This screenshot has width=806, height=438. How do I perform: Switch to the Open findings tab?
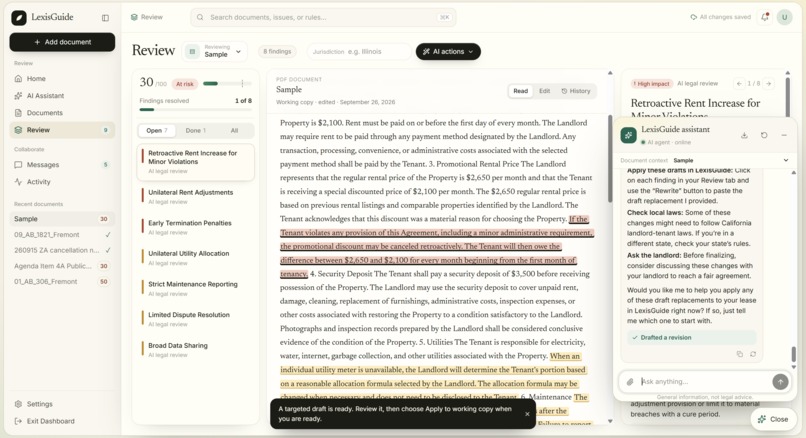pyautogui.click(x=156, y=131)
